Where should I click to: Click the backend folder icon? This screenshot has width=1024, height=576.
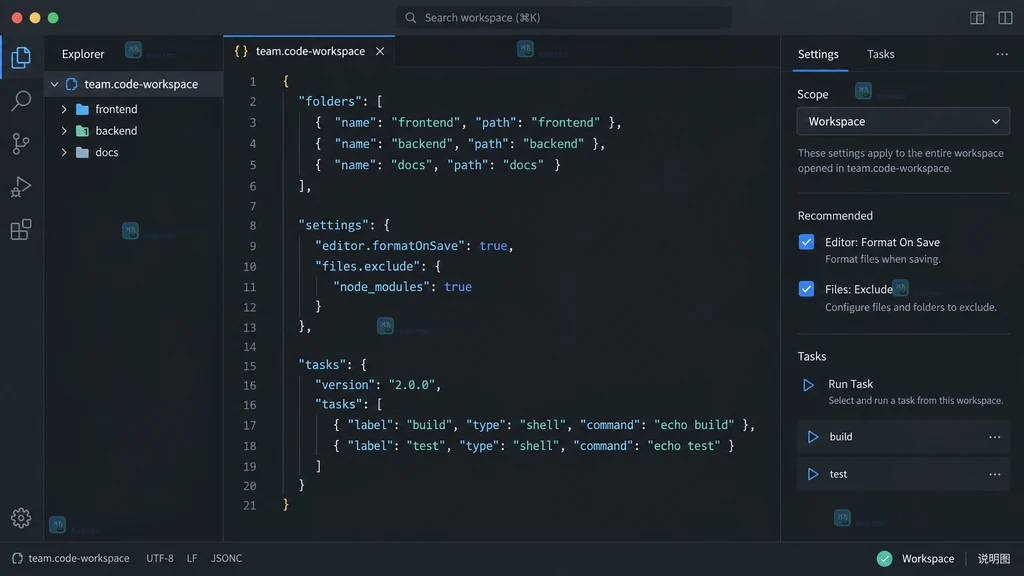(82, 131)
